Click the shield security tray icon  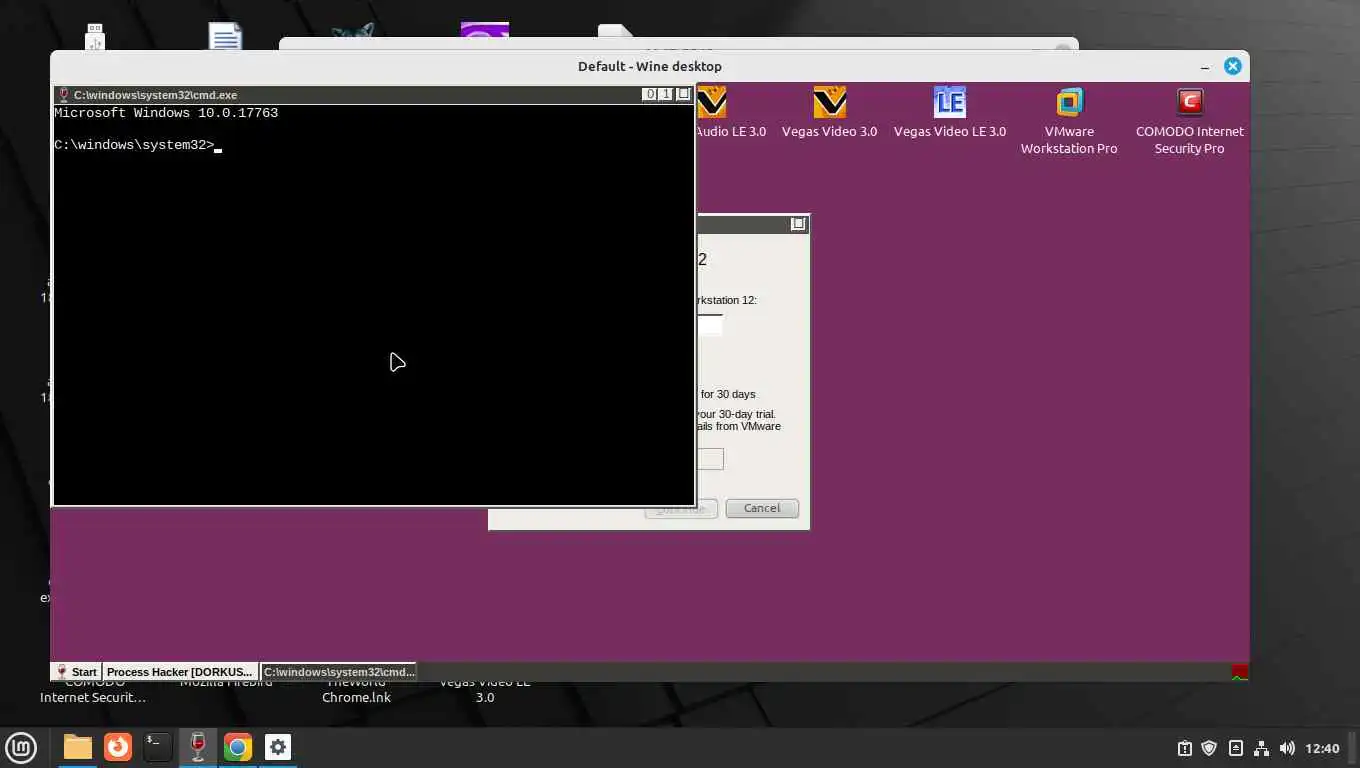click(x=1209, y=748)
